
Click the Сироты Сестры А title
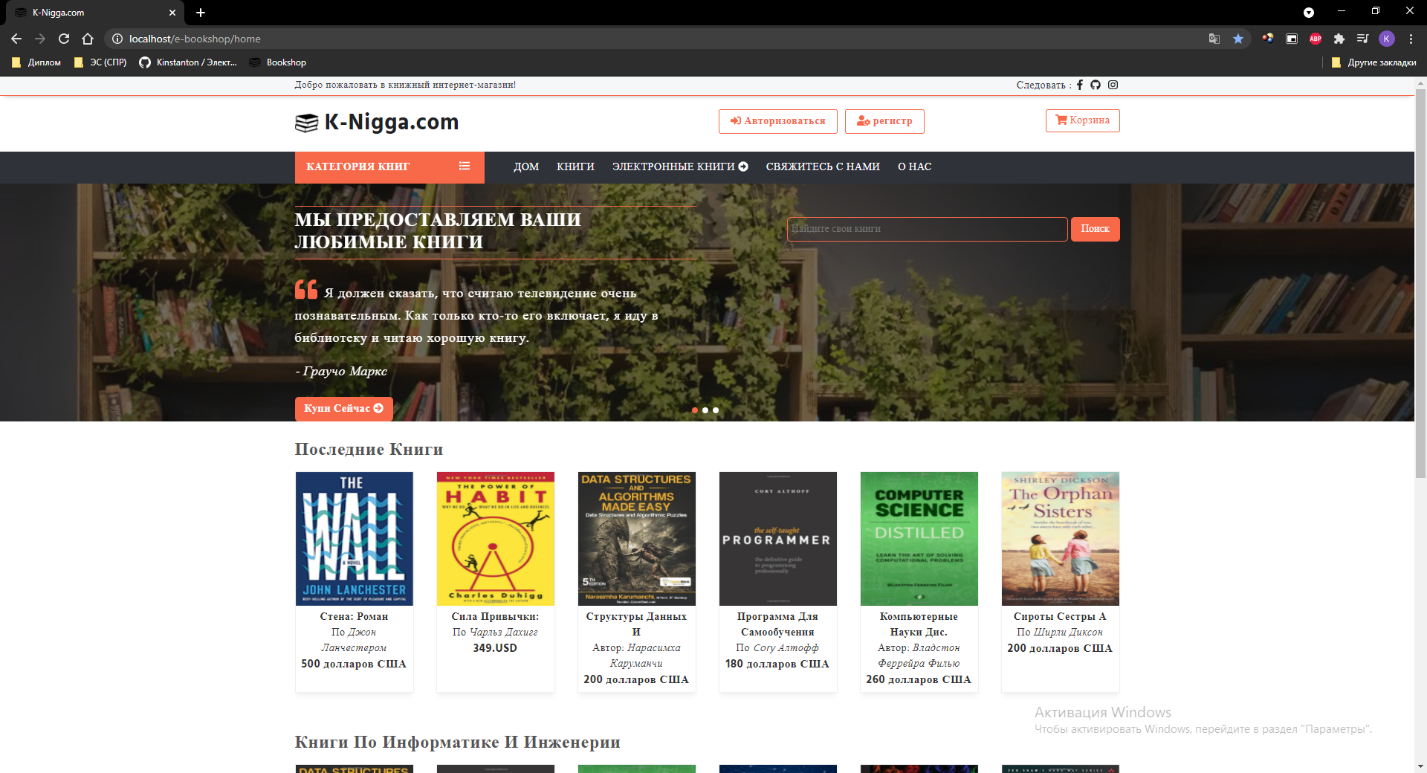click(1060, 617)
